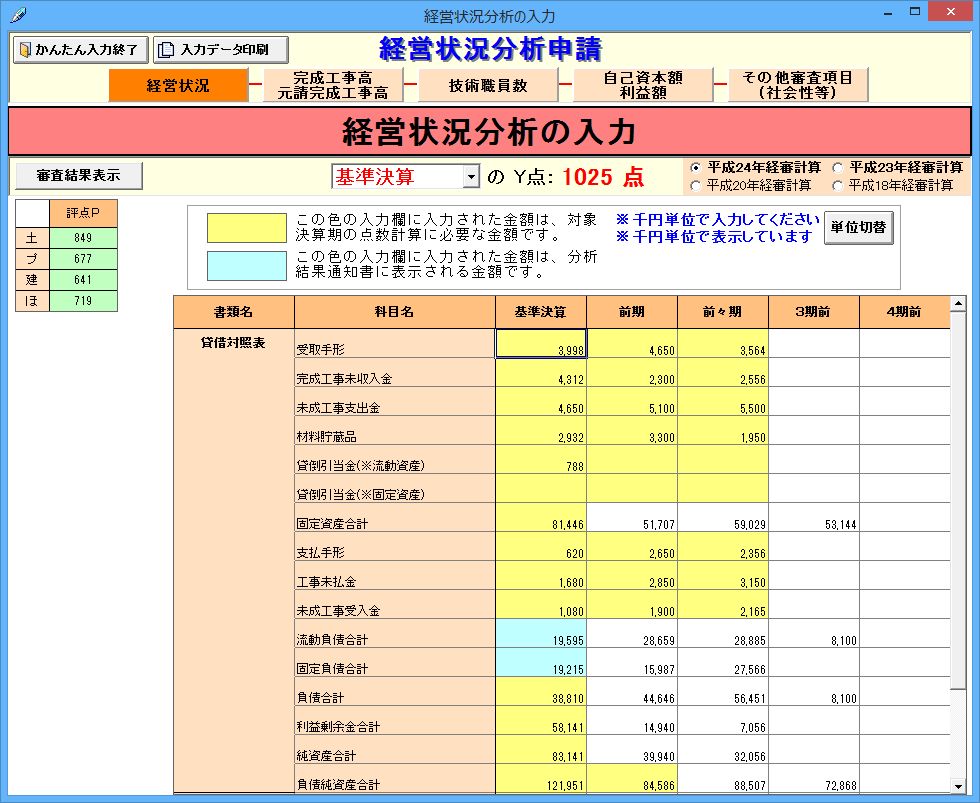Viewport: 980px width, 803px height.
Task: Click 受取手形 基準決算 cell showing 3,998
Action: click(541, 344)
